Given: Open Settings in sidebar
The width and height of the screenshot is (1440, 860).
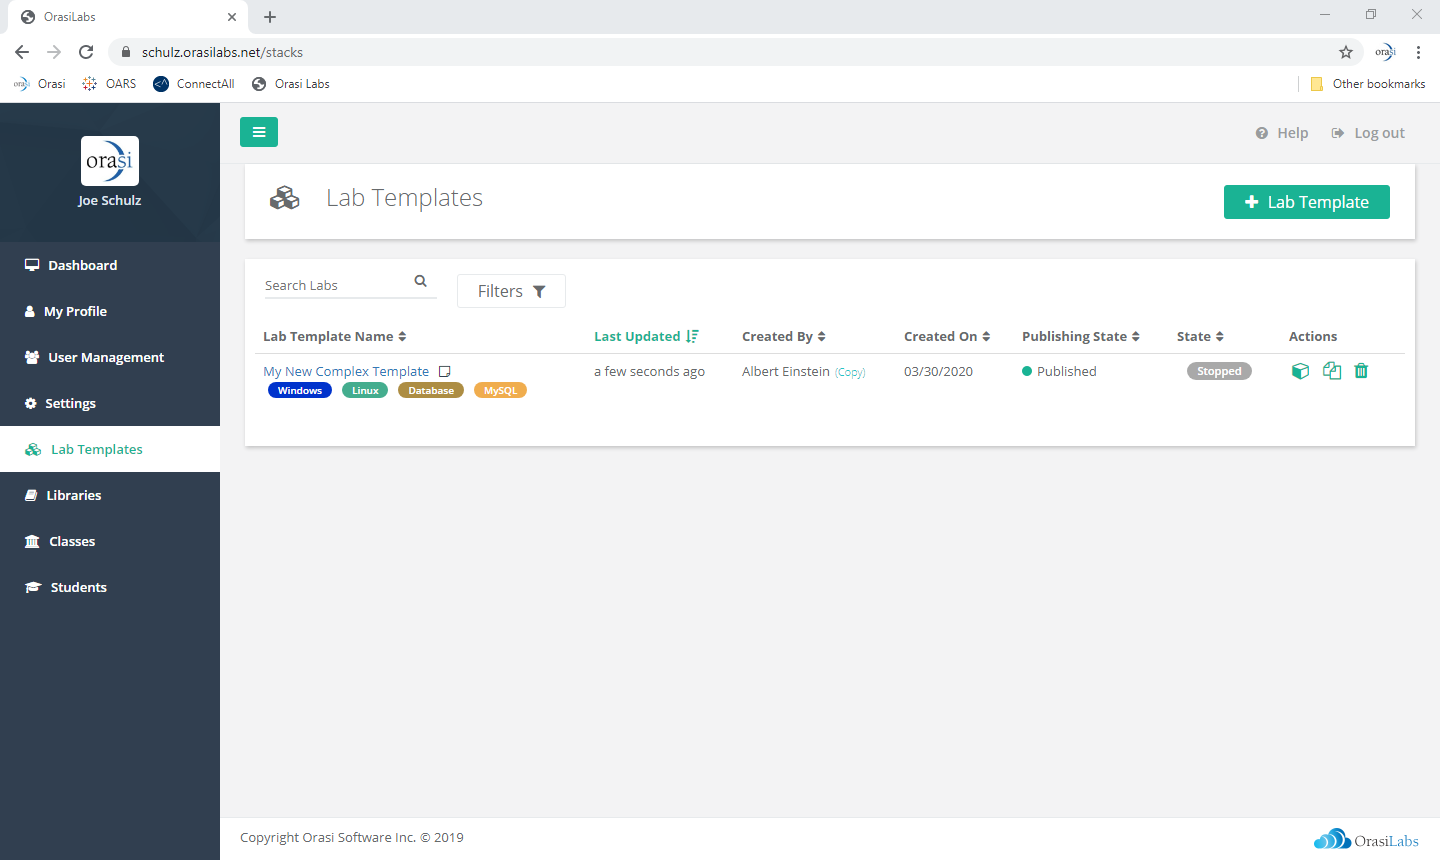Looking at the screenshot, I should pos(110,403).
